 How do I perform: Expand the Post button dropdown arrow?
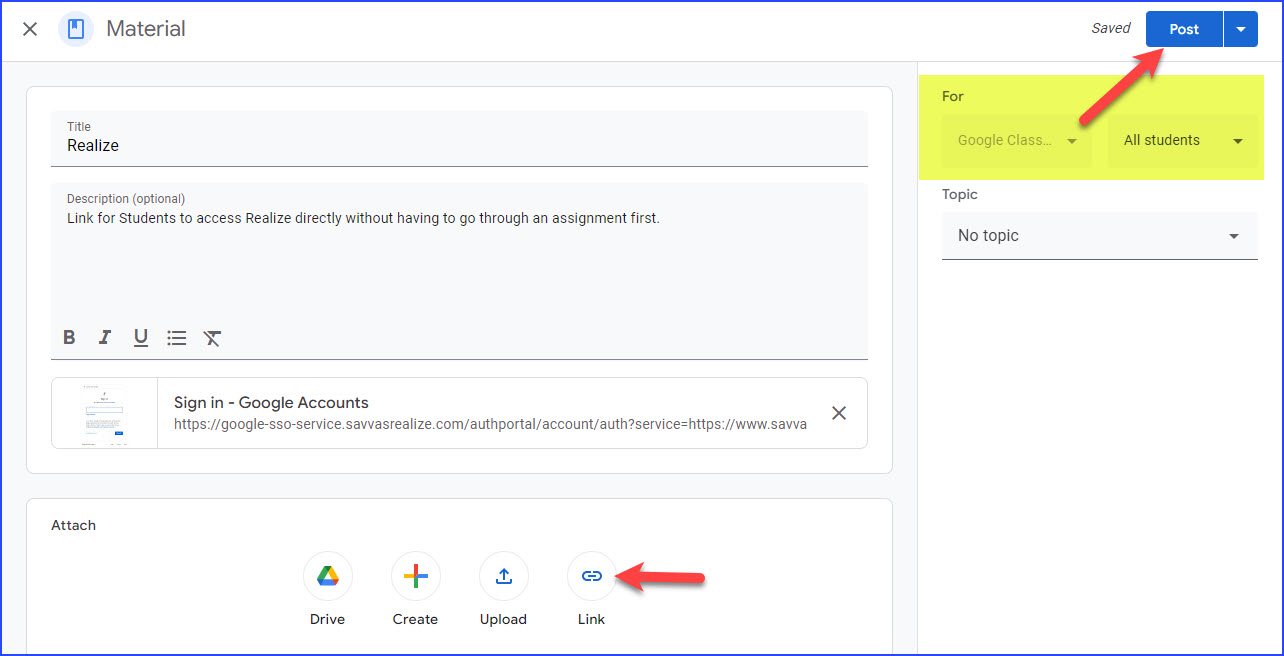(1240, 29)
